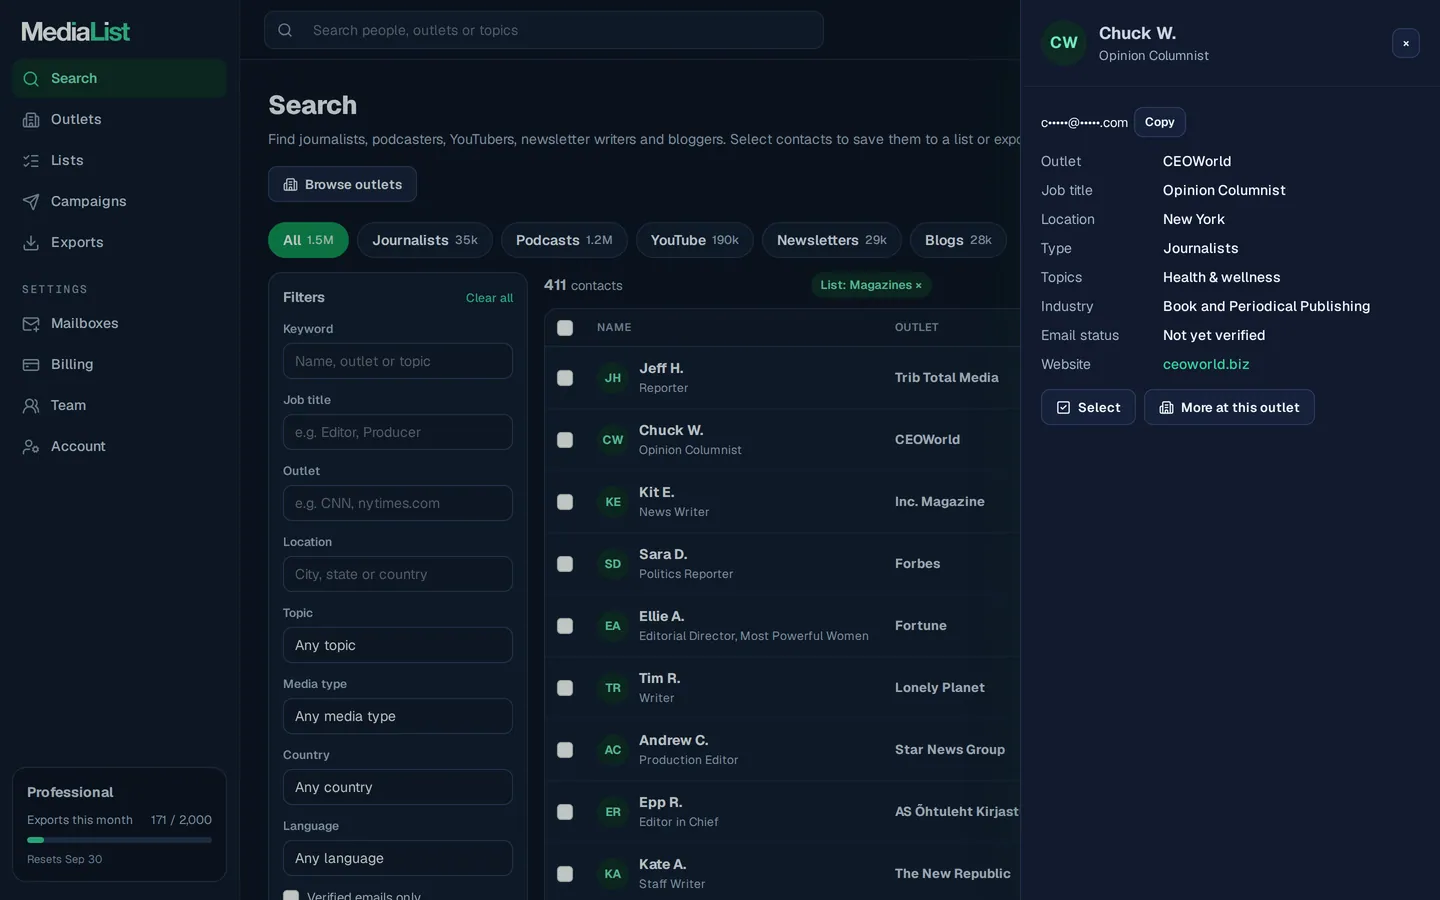1440x900 pixels.
Task: Click the exports usage progress bar
Action: pos(119,840)
